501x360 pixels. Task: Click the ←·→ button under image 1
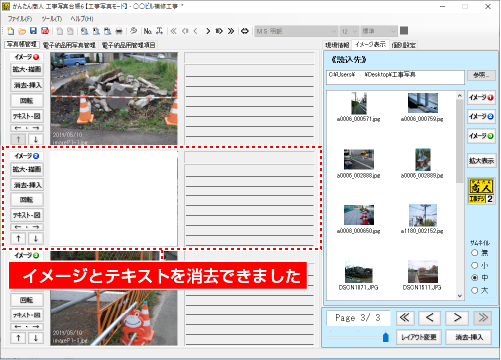pyautogui.click(x=27, y=128)
